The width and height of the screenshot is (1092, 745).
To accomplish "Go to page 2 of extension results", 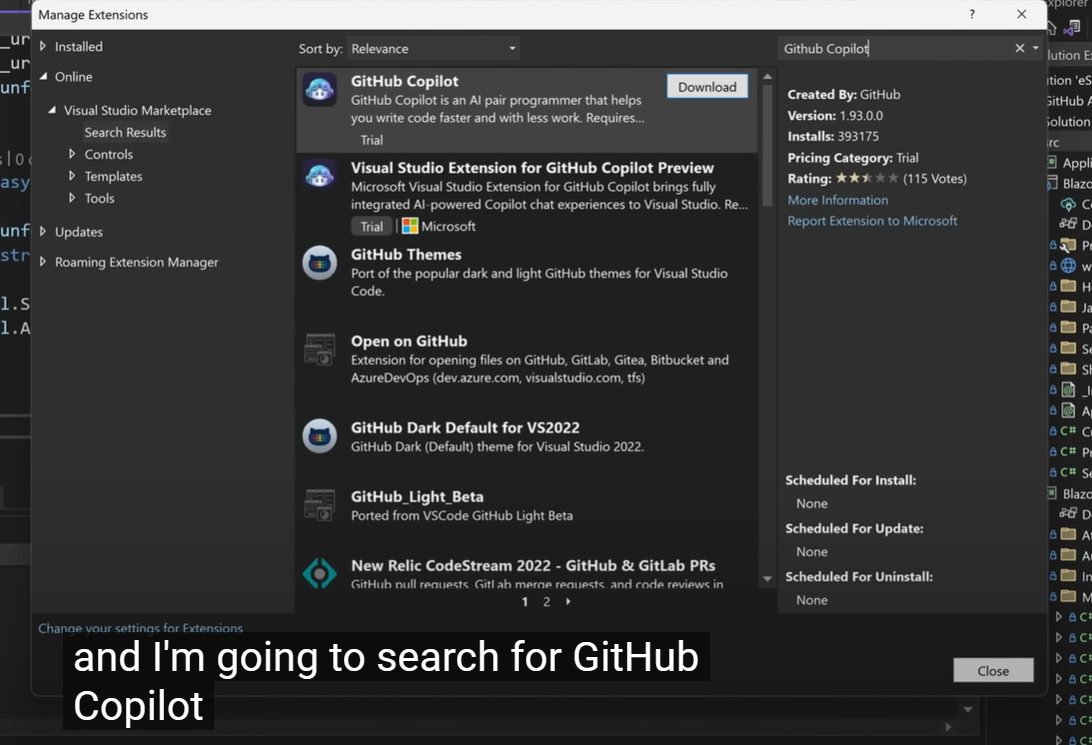I will (x=545, y=602).
